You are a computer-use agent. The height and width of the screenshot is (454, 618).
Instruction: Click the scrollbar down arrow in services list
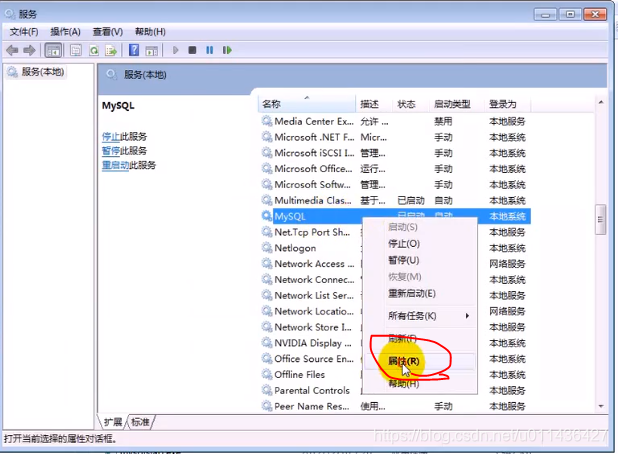[x=601, y=406]
